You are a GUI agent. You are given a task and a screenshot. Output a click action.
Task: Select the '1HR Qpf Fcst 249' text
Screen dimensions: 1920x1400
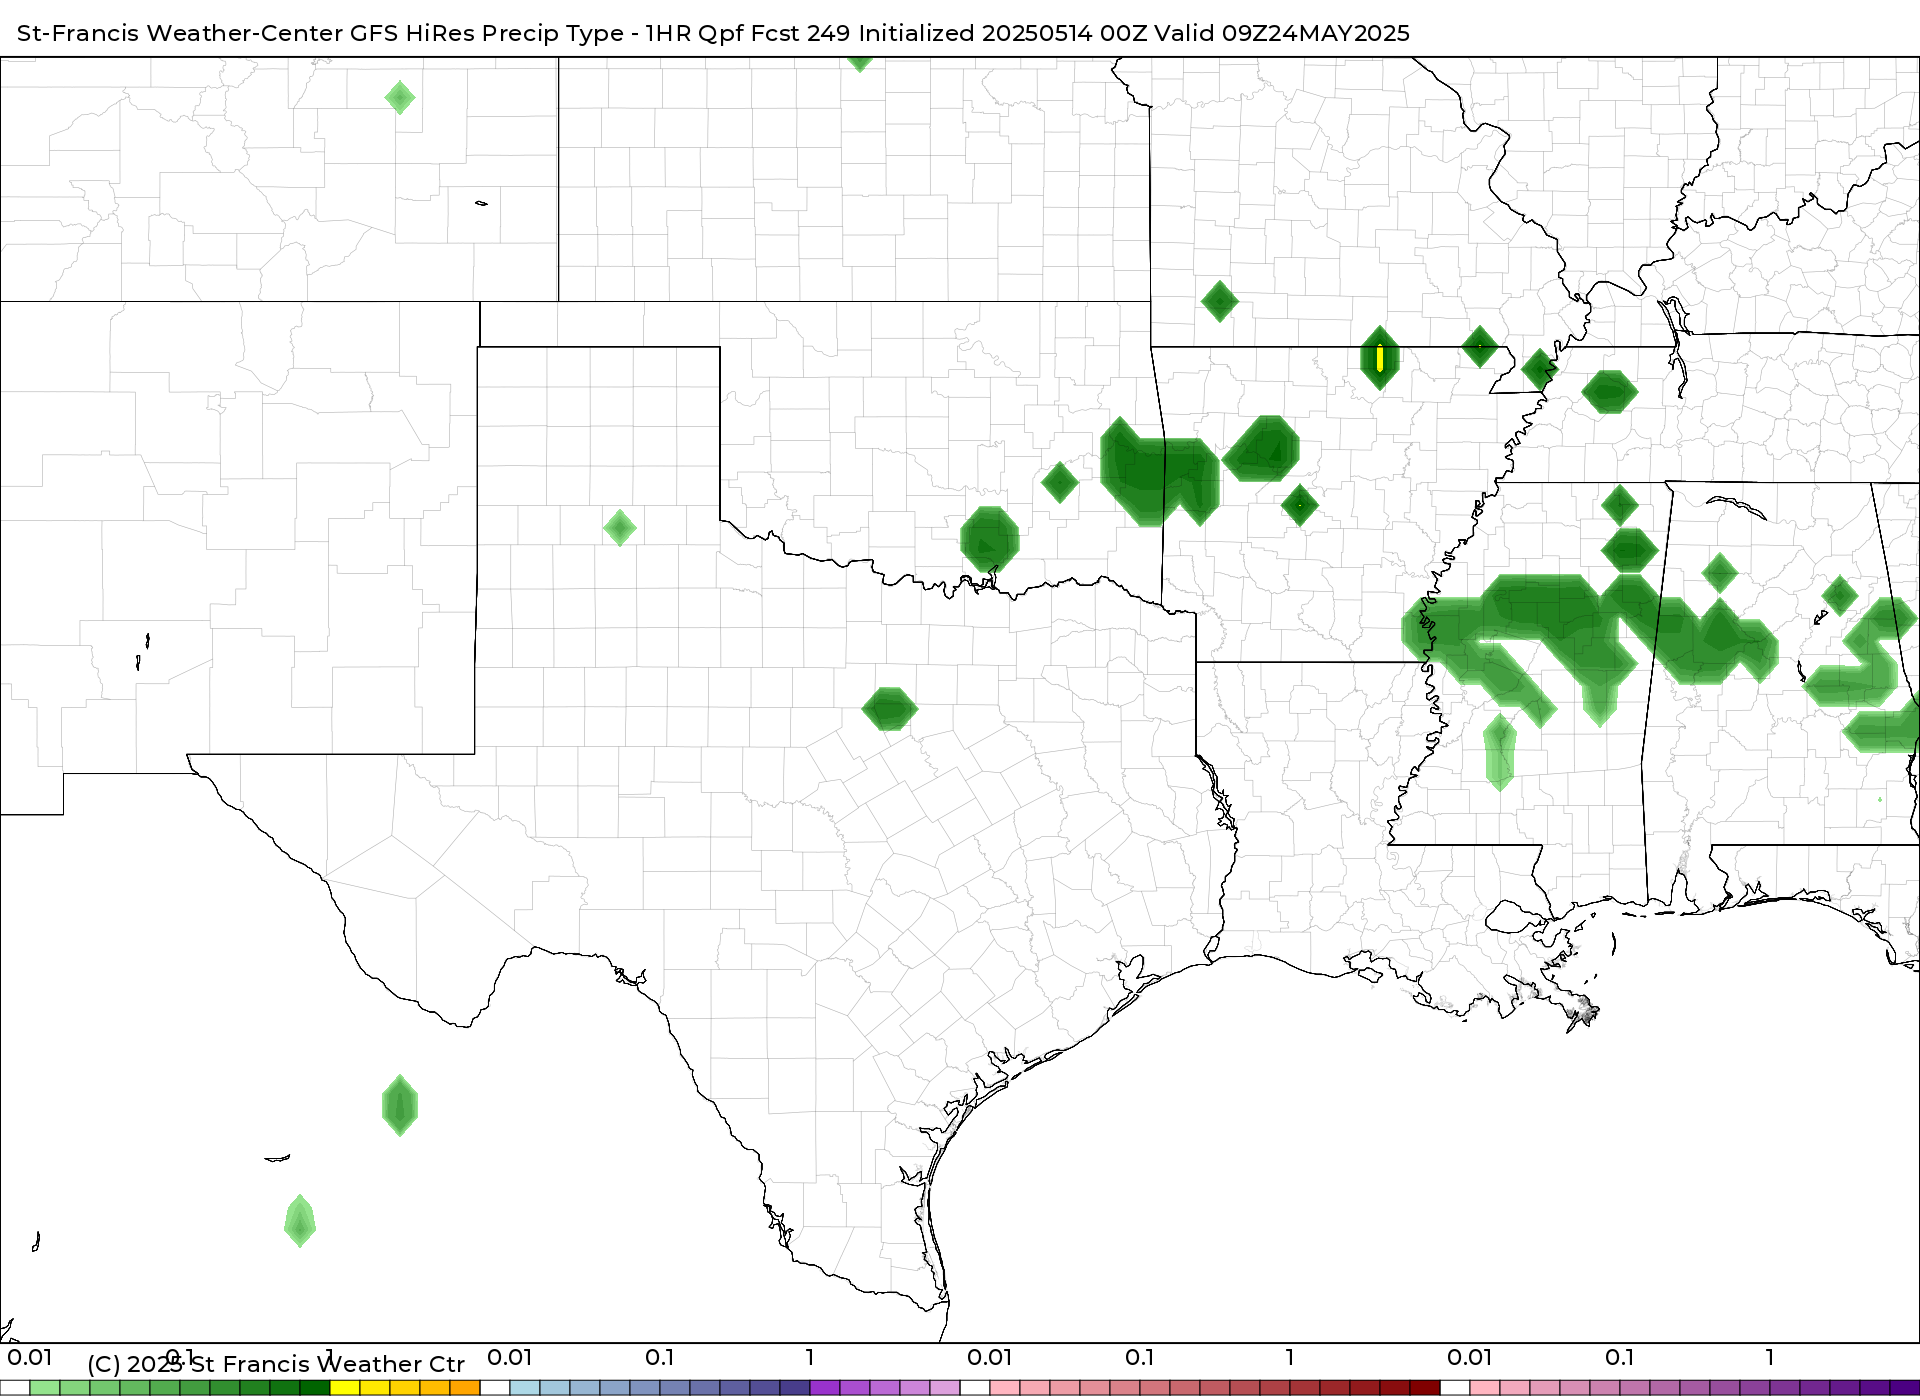[x=747, y=33]
